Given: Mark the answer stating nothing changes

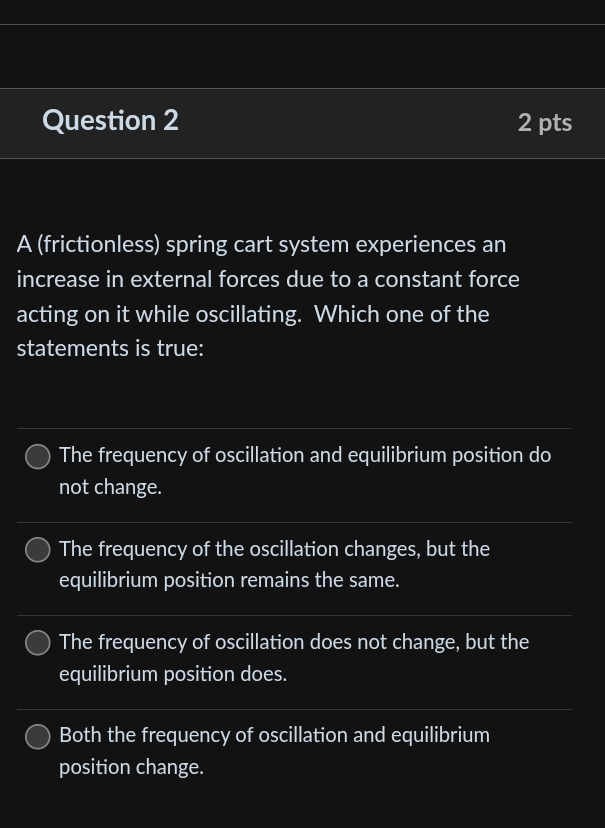Looking at the screenshot, I should click(x=37, y=456).
